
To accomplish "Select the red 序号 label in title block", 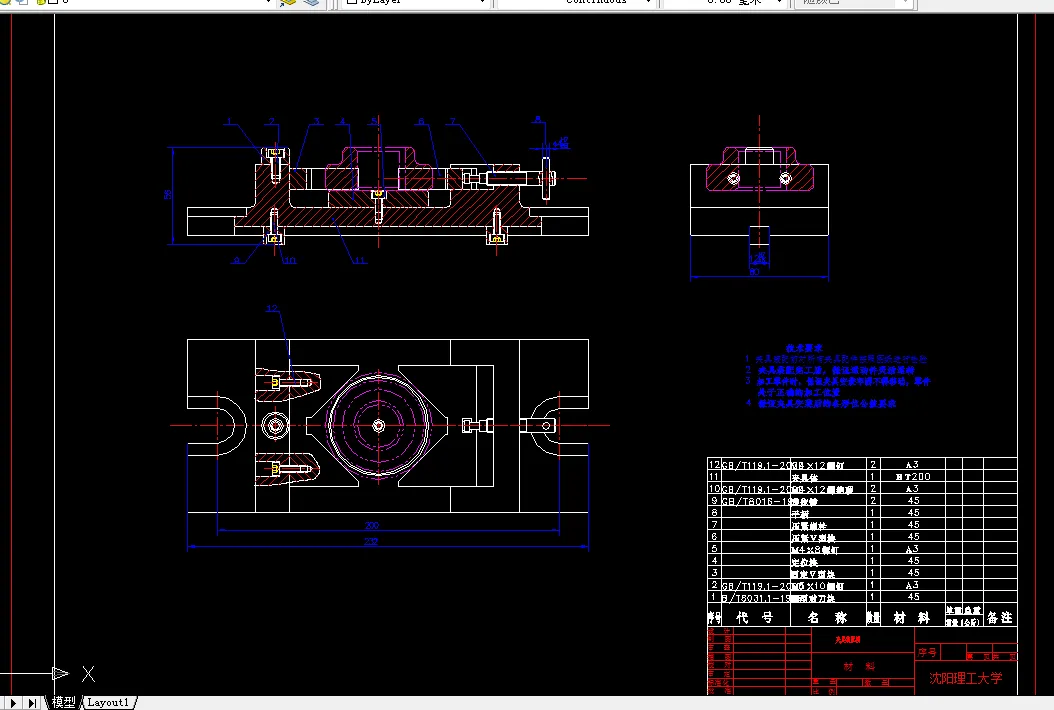I will click(928, 652).
